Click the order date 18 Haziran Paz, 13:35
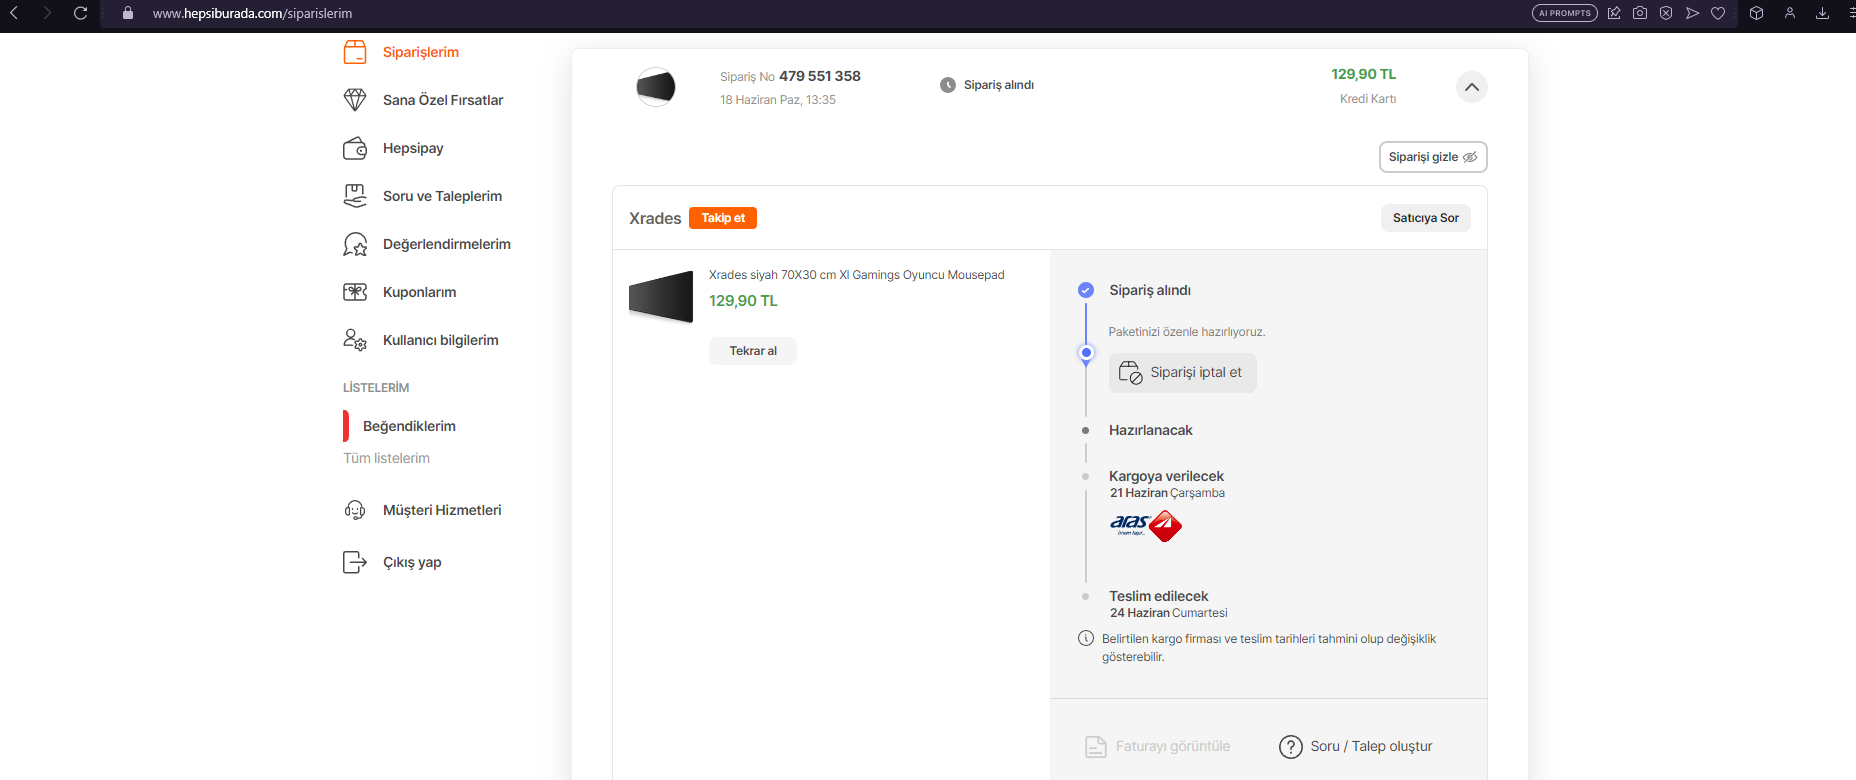Image resolution: width=1856 pixels, height=780 pixels. point(778,100)
